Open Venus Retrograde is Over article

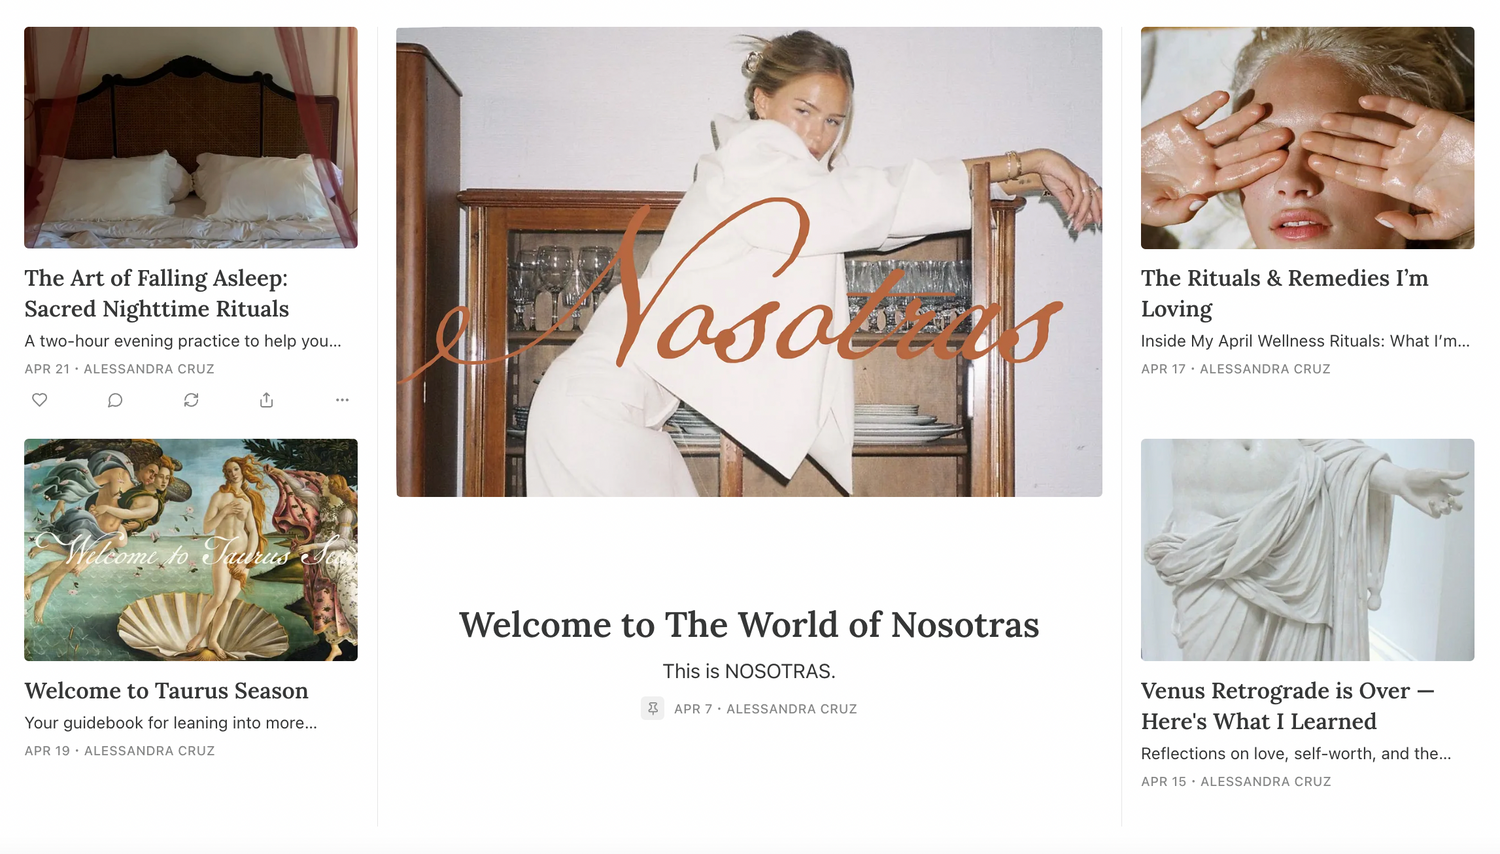1288,706
